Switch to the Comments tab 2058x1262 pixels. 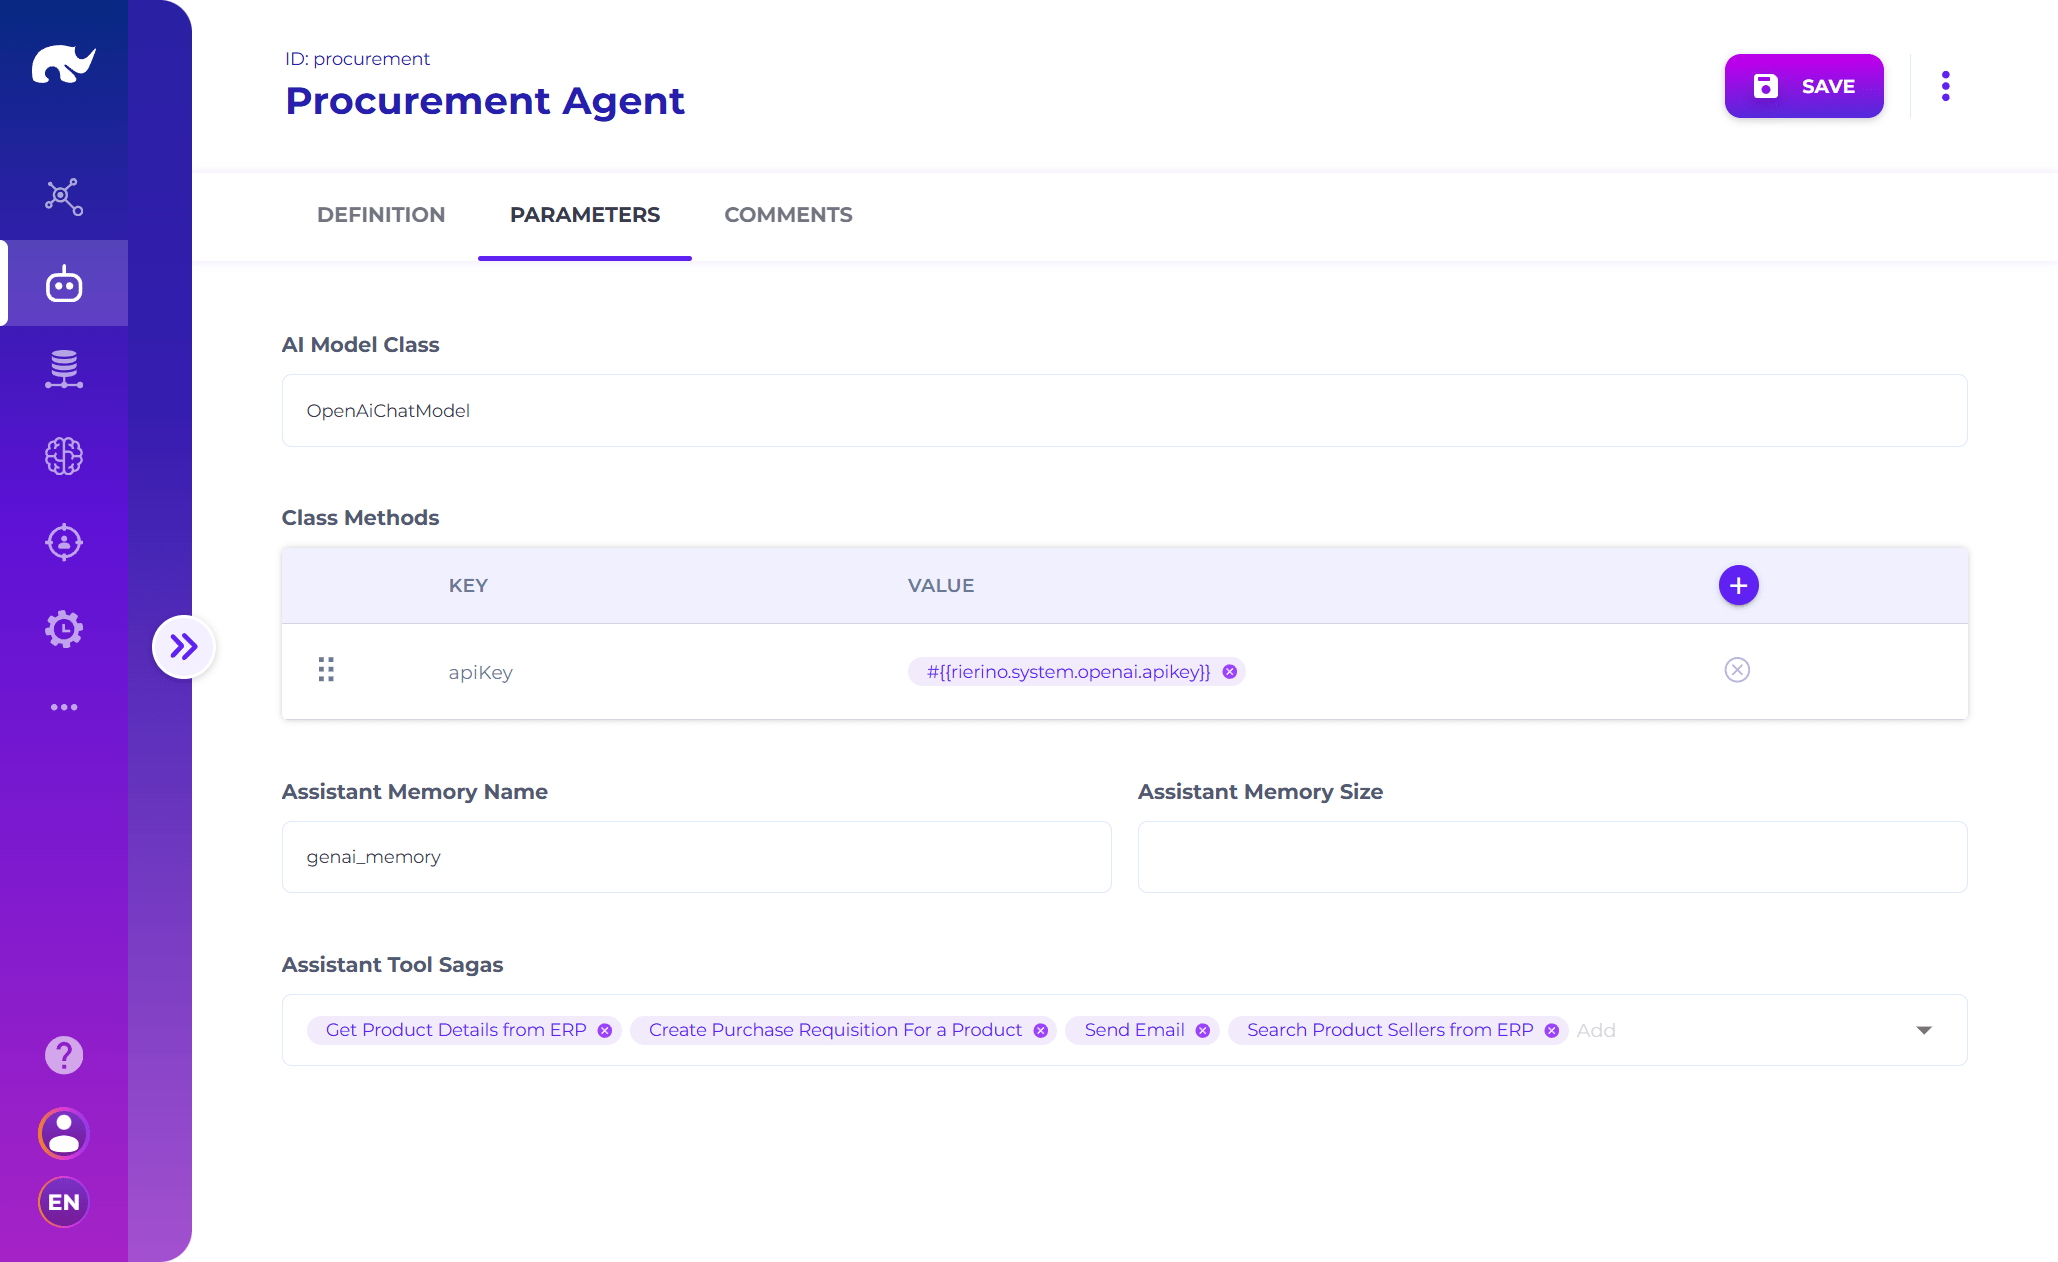(x=788, y=215)
